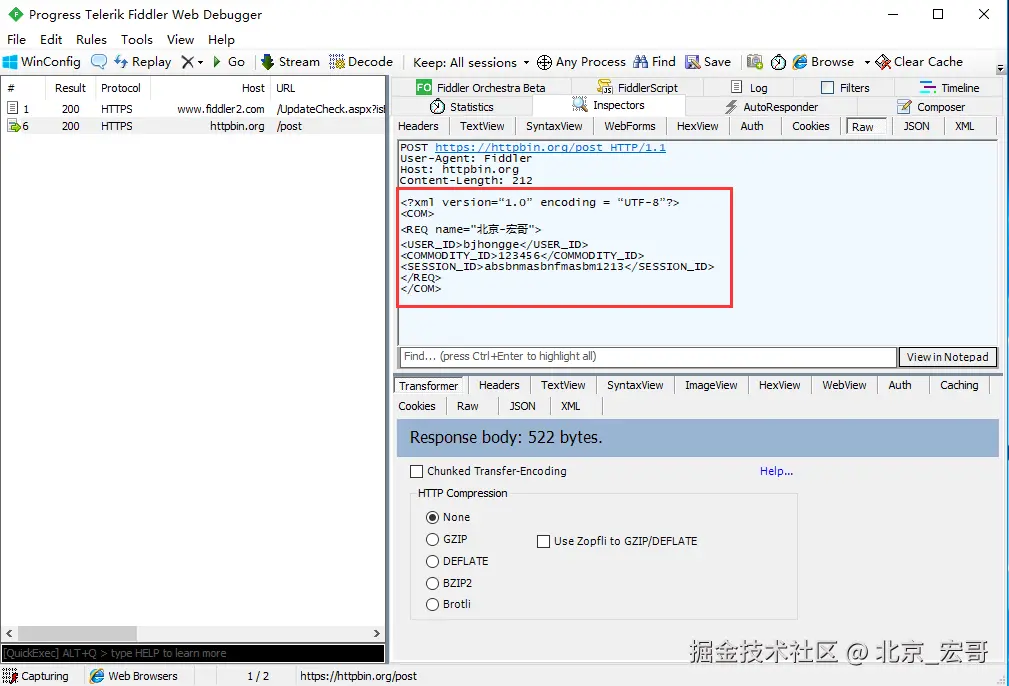Image resolution: width=1009 pixels, height=686 pixels.
Task: Click the FiddlerScript JS icon
Action: click(605, 87)
